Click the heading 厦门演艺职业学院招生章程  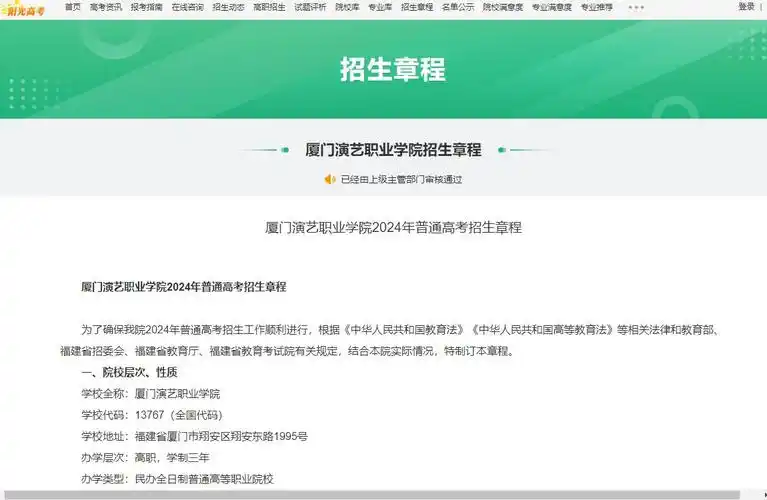[393, 150]
